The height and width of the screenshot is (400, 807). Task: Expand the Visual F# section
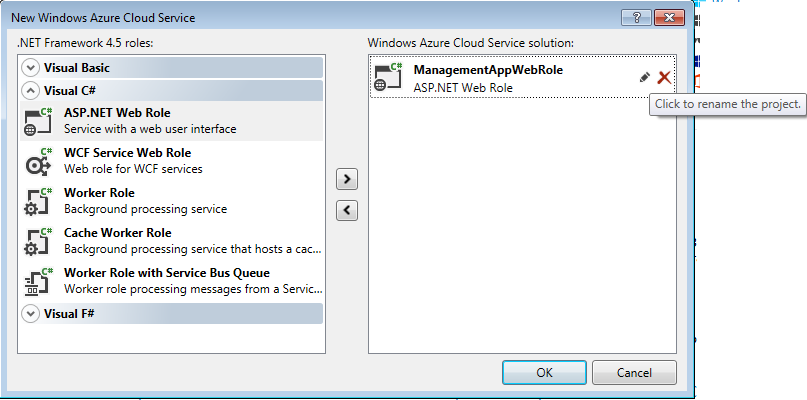[x=30, y=314]
